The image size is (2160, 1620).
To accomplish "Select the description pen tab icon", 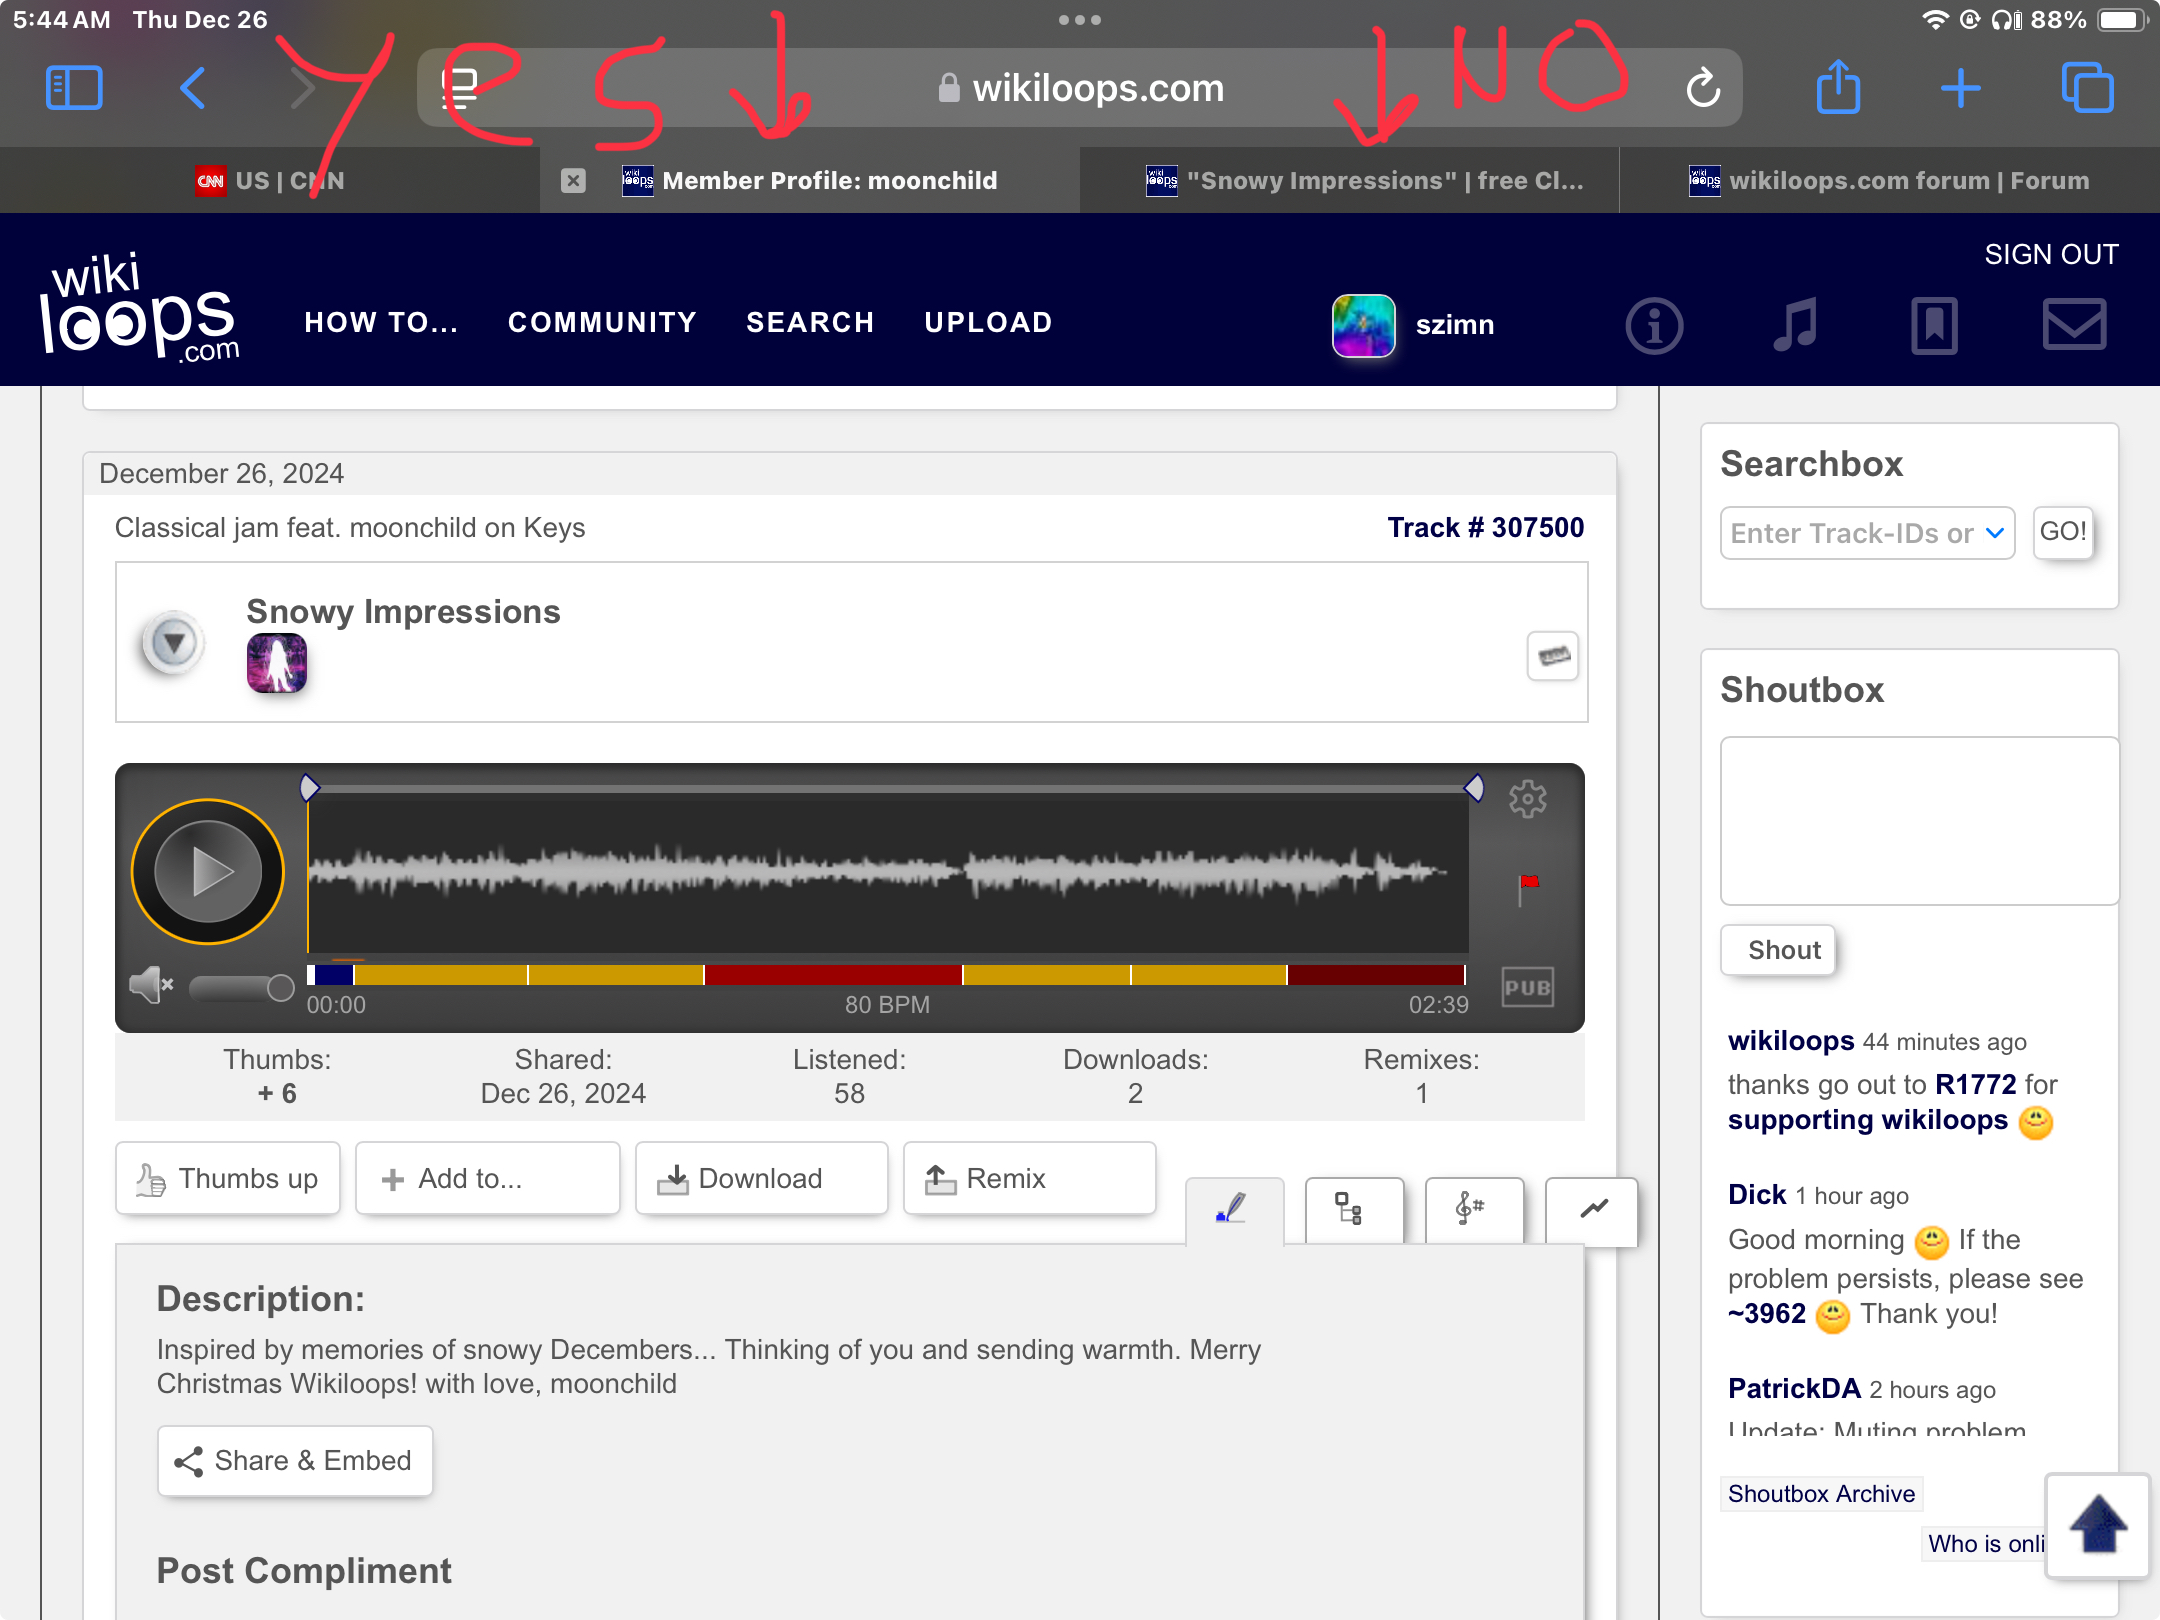I will [x=1234, y=1210].
